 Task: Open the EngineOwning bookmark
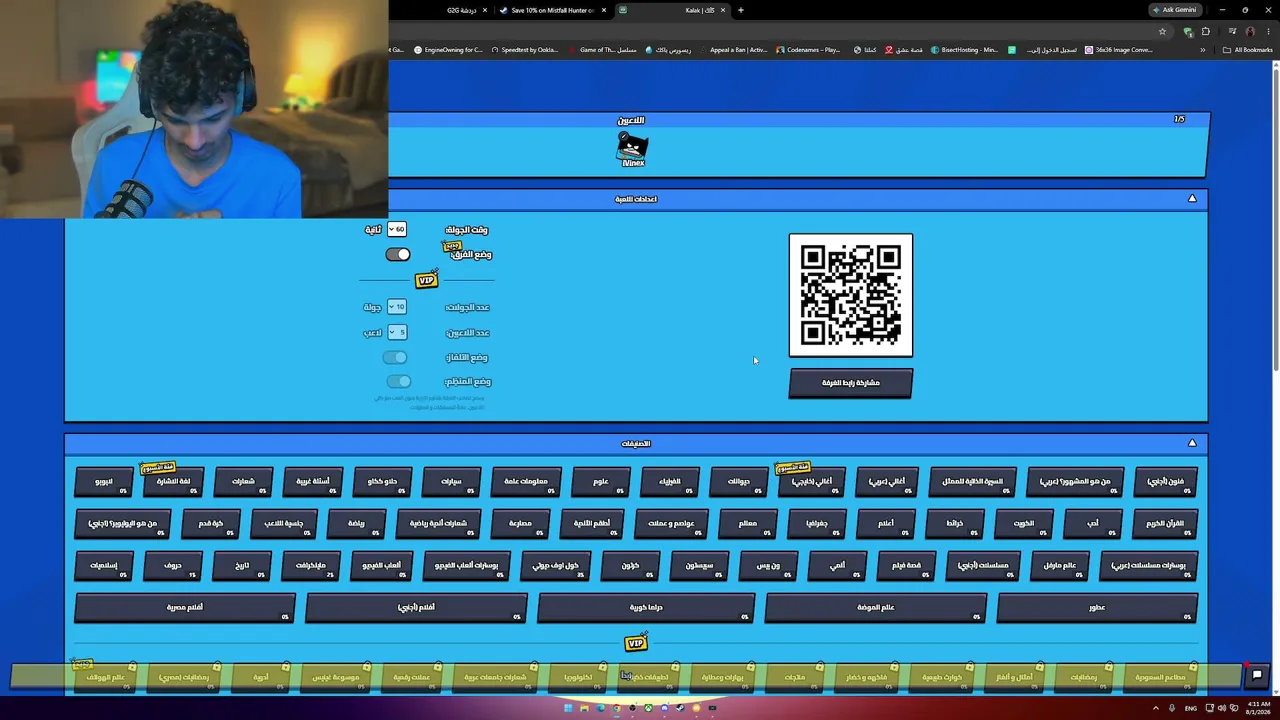pyautogui.click(x=449, y=50)
